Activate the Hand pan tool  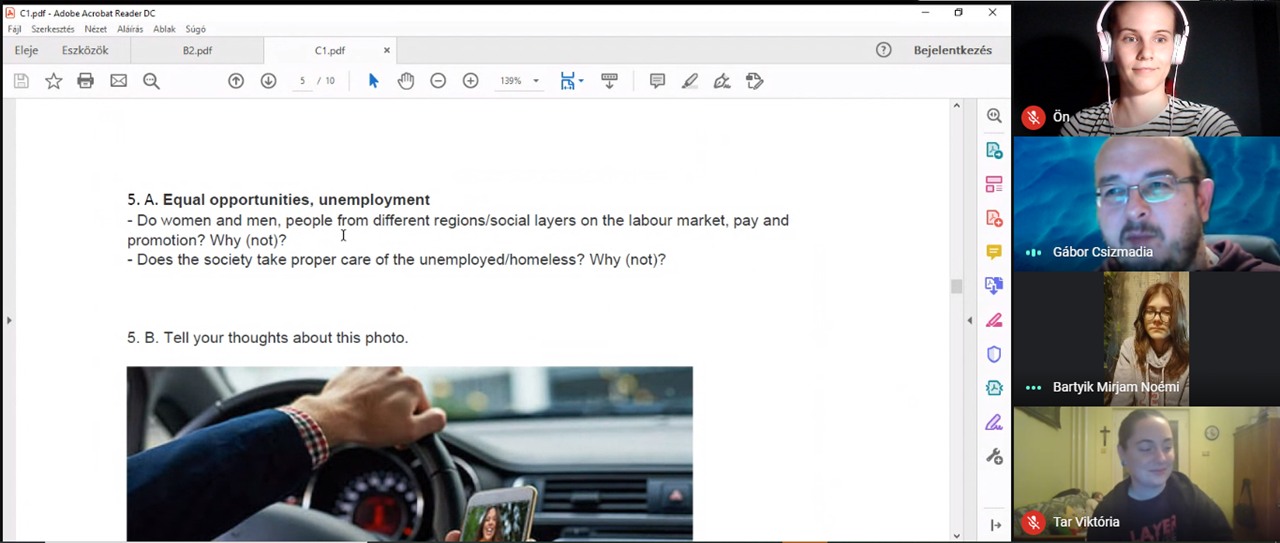click(x=405, y=81)
